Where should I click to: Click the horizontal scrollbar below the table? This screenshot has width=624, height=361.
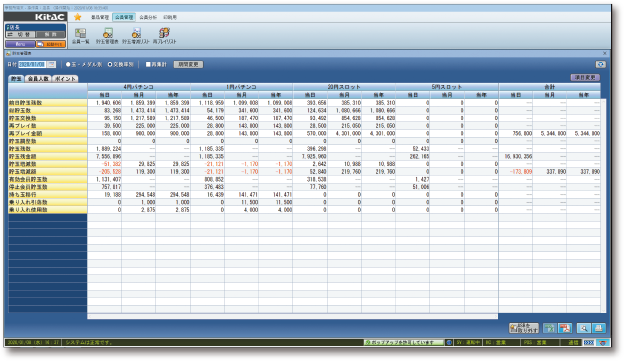point(292,317)
